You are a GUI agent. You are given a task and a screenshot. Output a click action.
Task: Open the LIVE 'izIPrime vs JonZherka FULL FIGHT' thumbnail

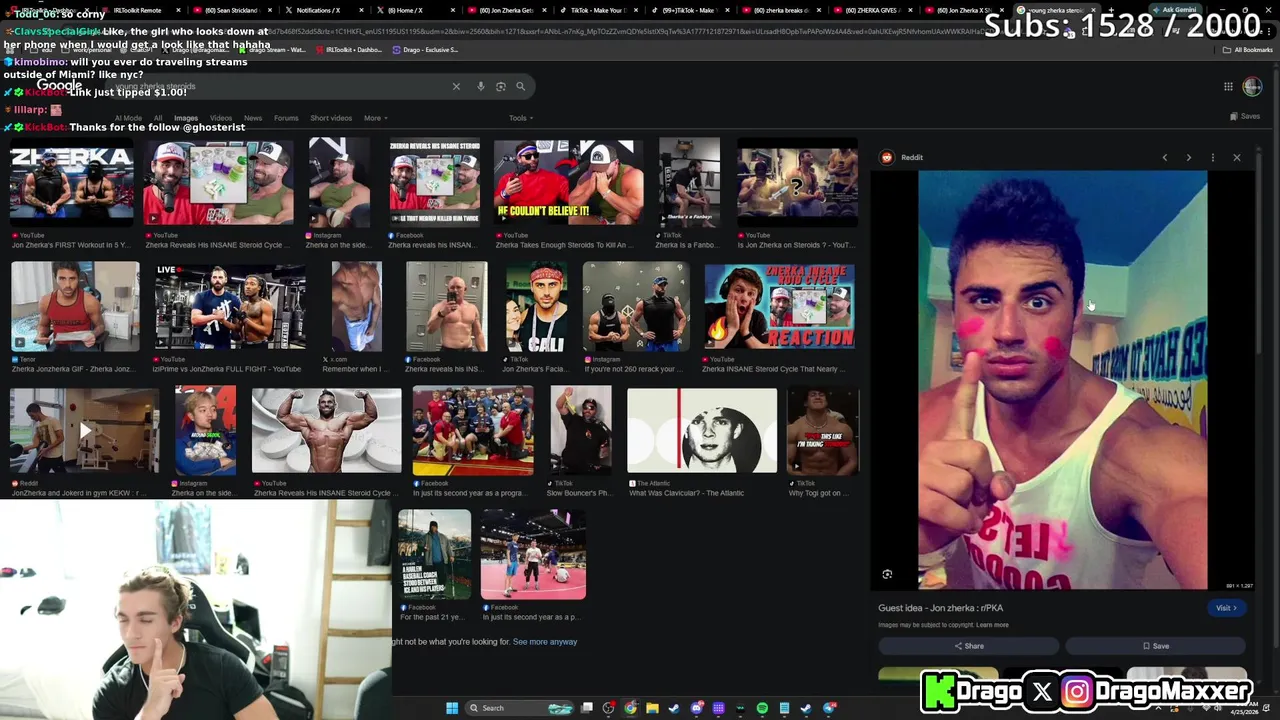click(230, 306)
